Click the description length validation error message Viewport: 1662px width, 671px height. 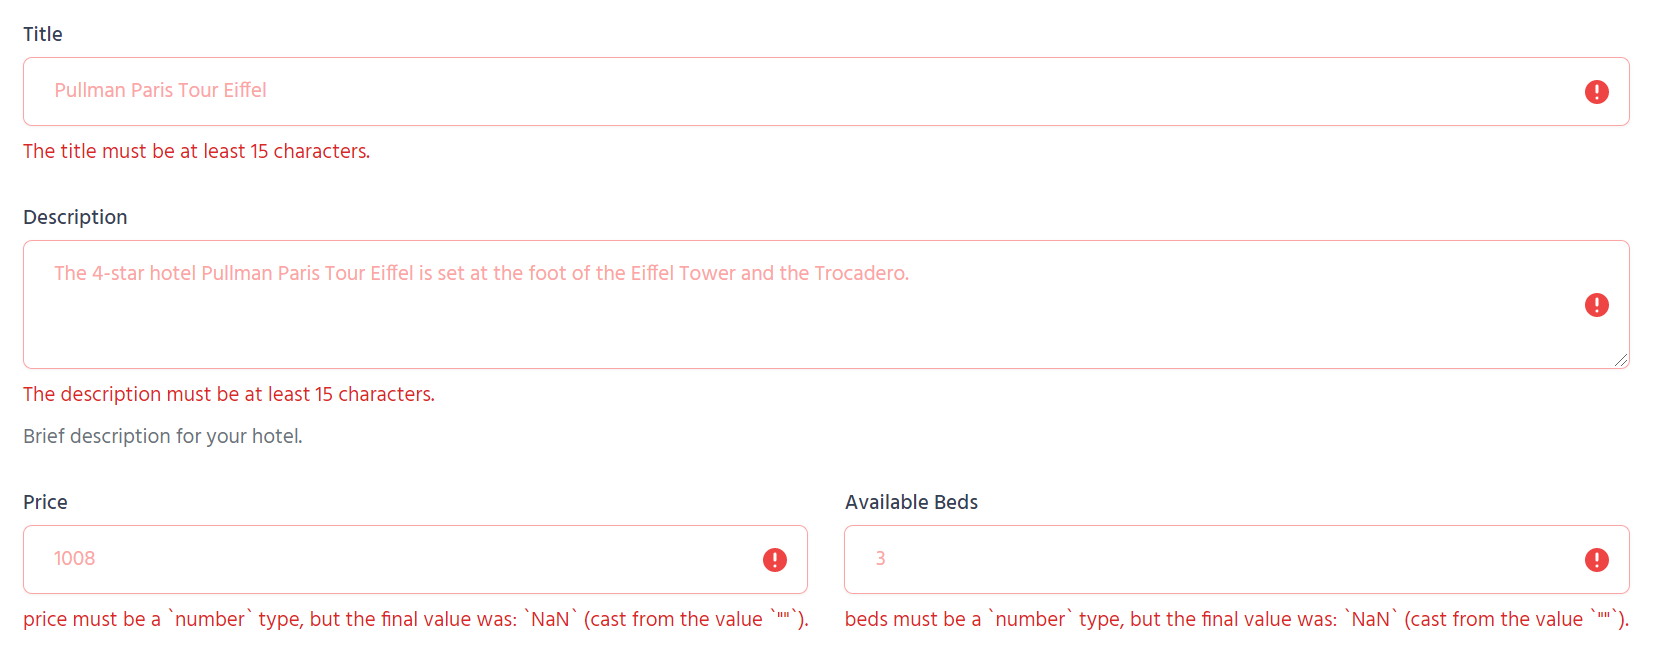point(229,394)
